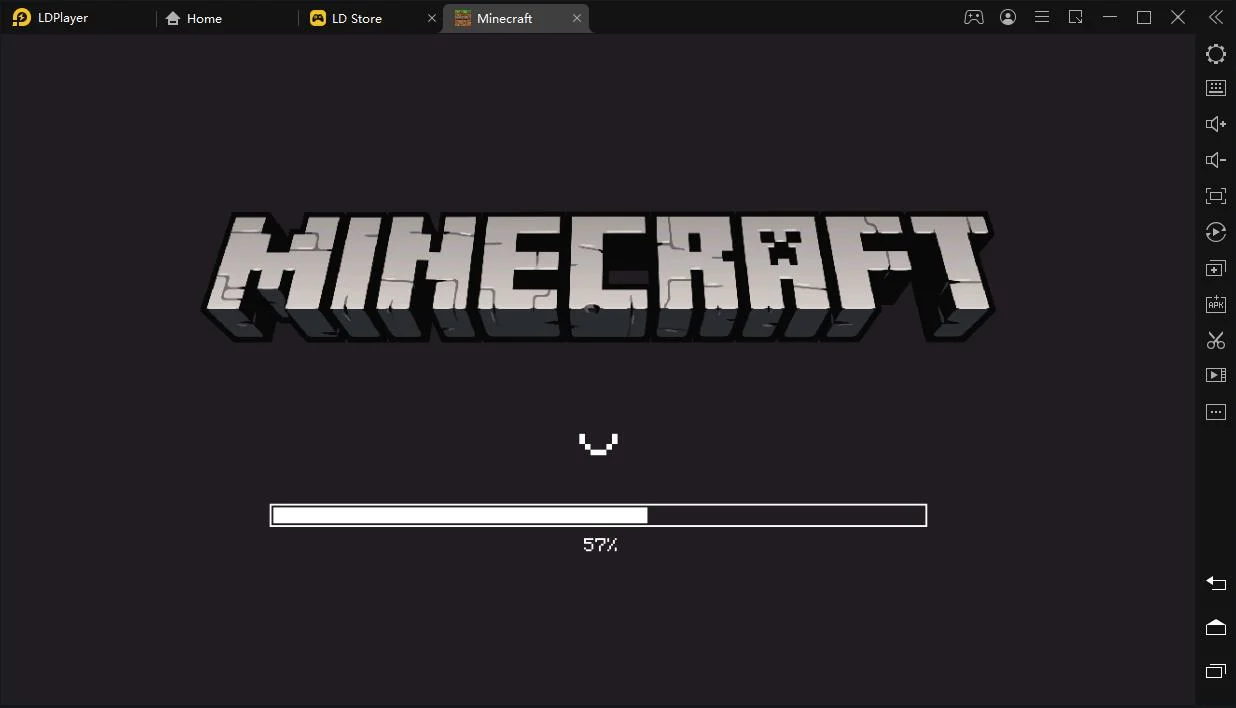
Task: Maximize the LDPlayer window
Action: point(1144,17)
